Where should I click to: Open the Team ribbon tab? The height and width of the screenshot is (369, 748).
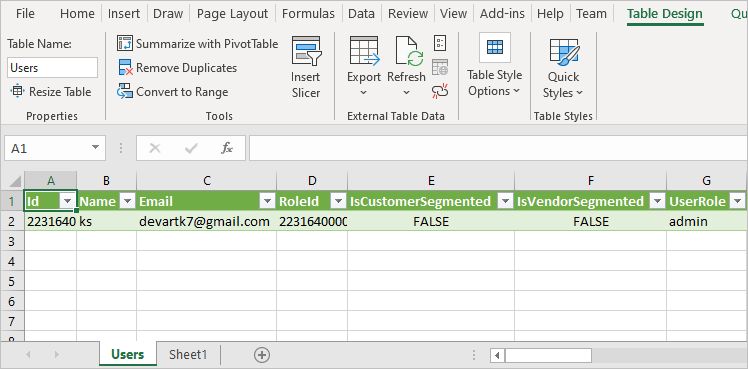pos(591,14)
